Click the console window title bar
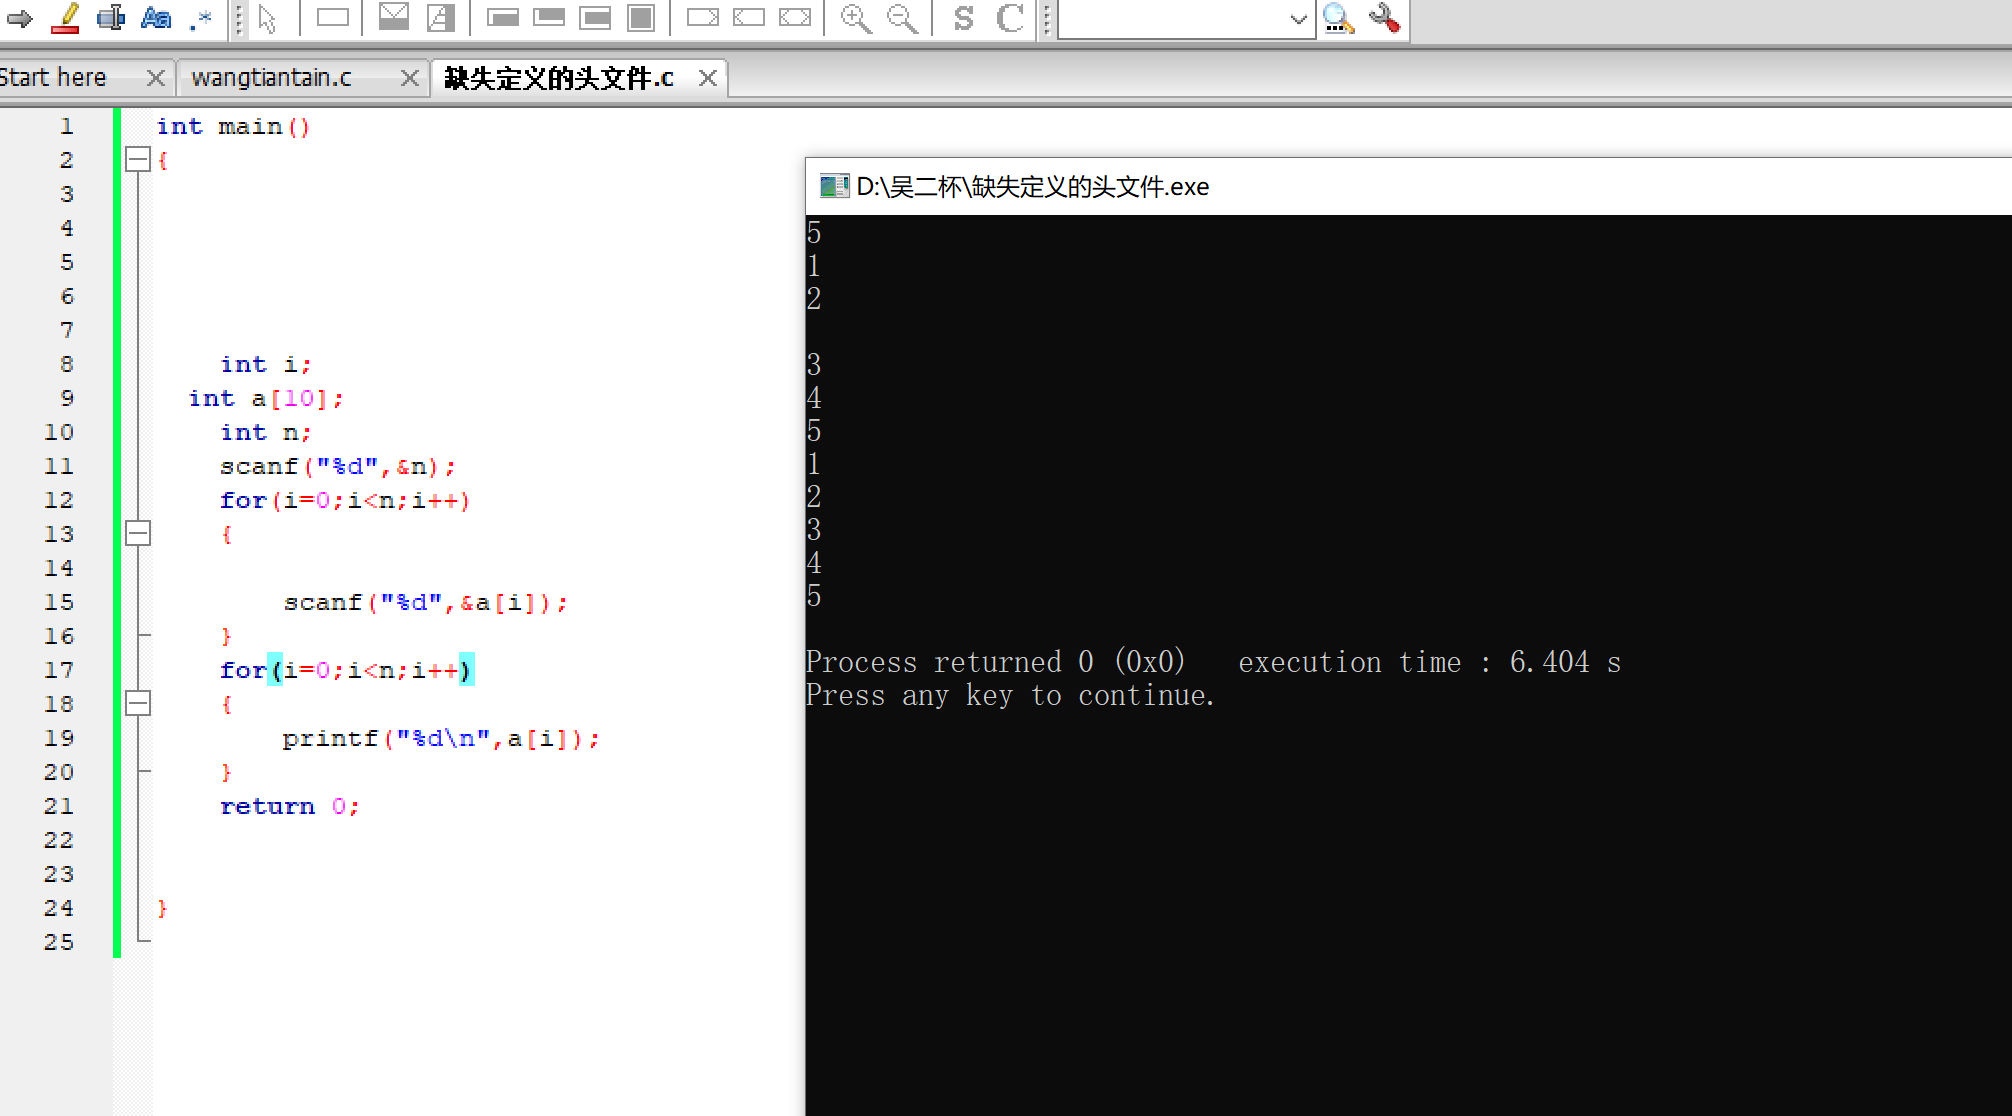The image size is (2012, 1116). (1400, 187)
